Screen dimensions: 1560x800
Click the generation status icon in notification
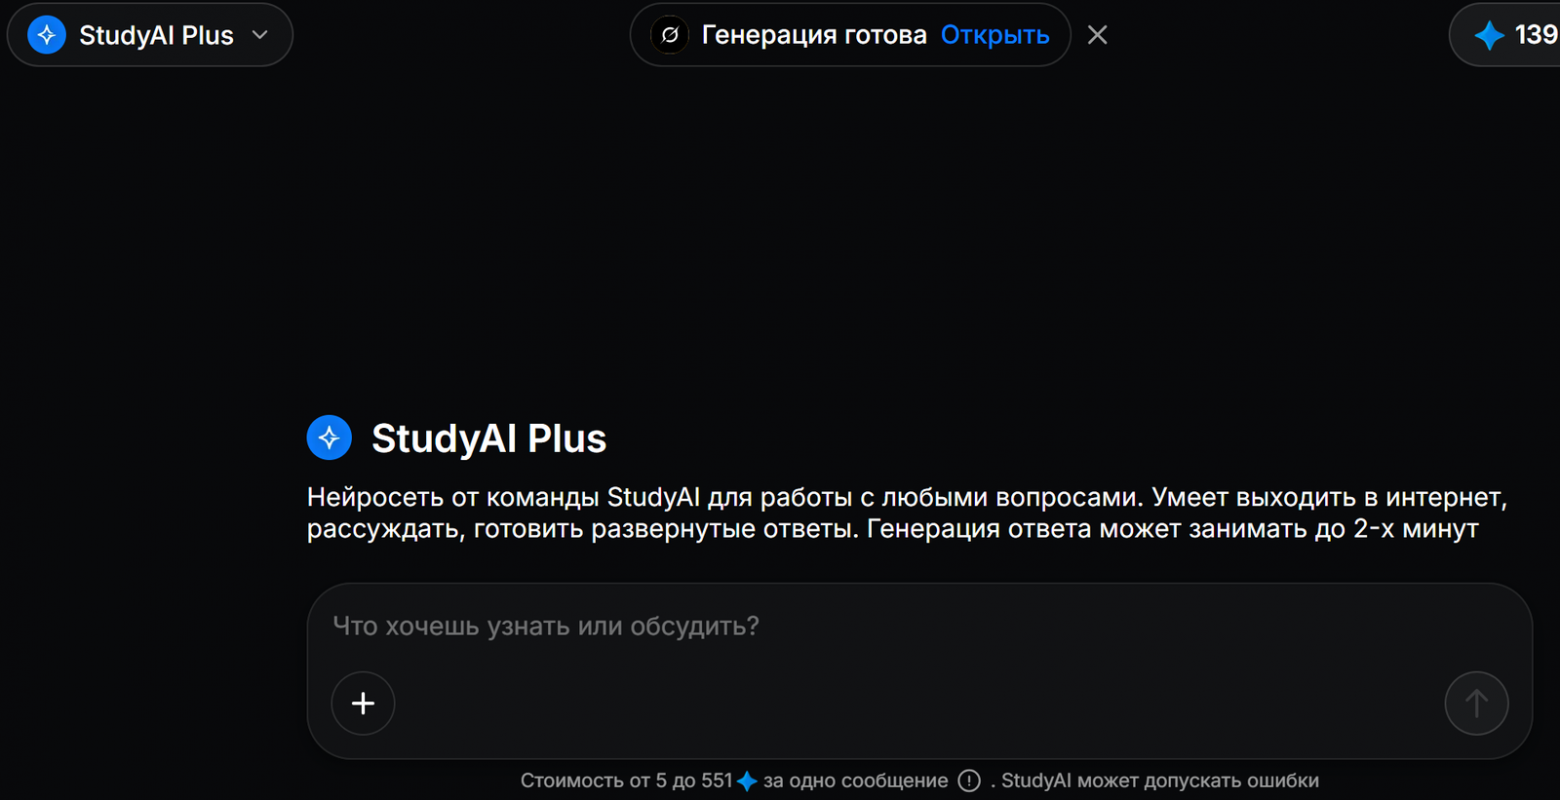[x=670, y=35]
